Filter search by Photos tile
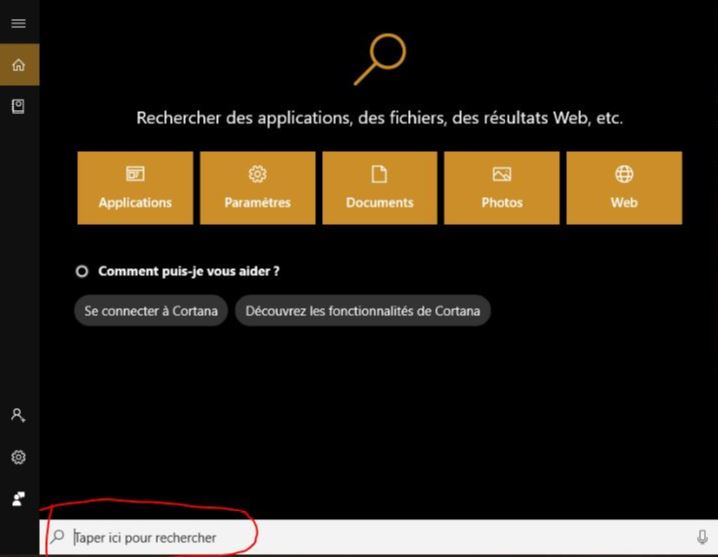The image size is (718, 557). pos(502,188)
